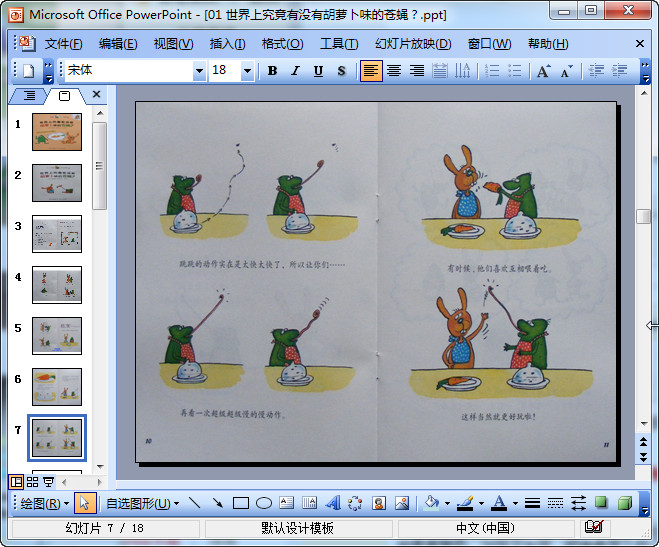Click Increase Indent icon
Viewport: 659px width, 547px height.
coord(619,71)
